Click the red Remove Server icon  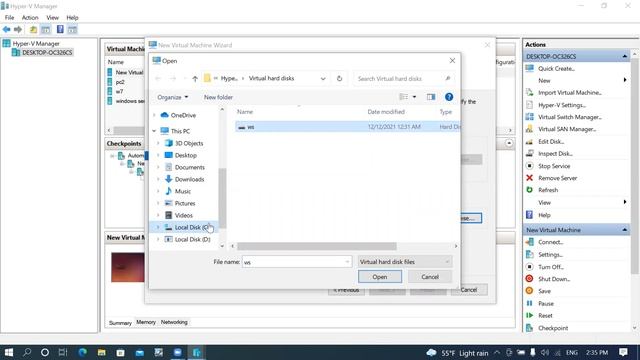[529, 178]
